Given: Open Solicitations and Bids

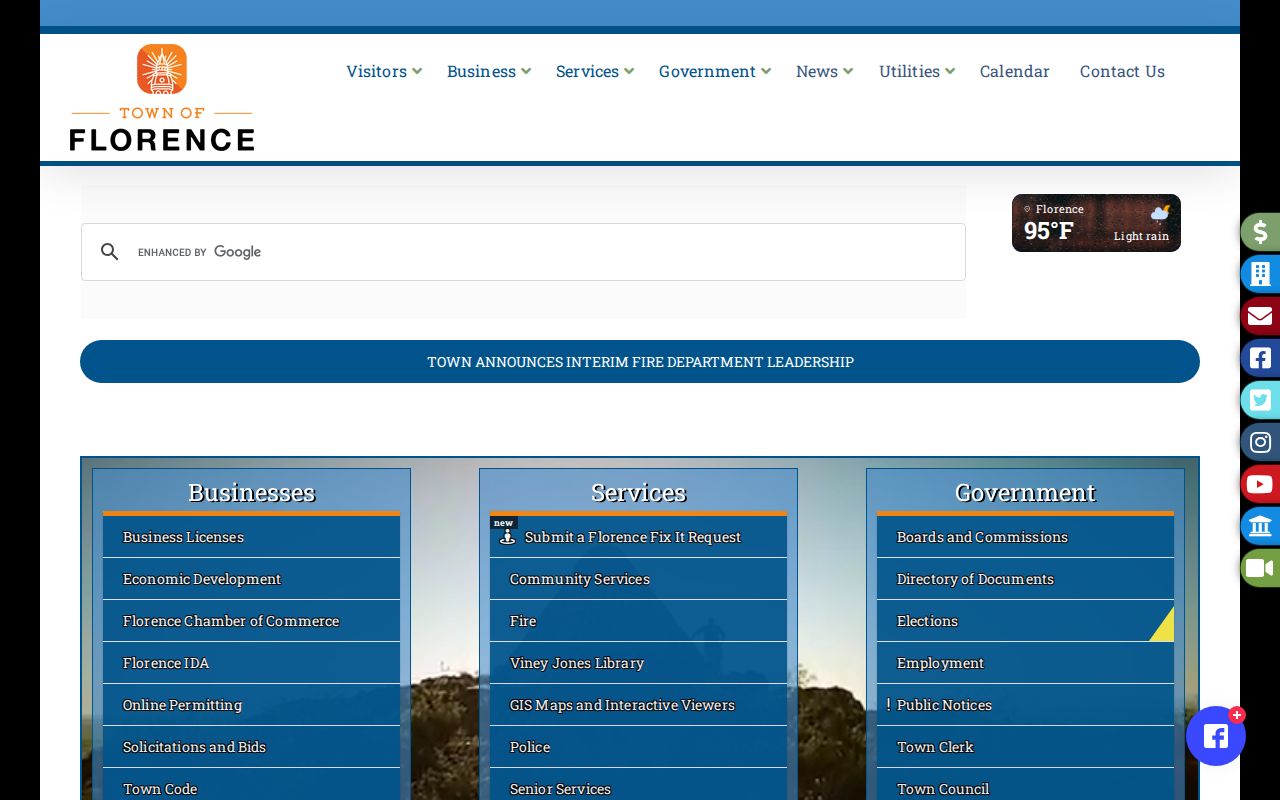Looking at the screenshot, I should tap(251, 747).
